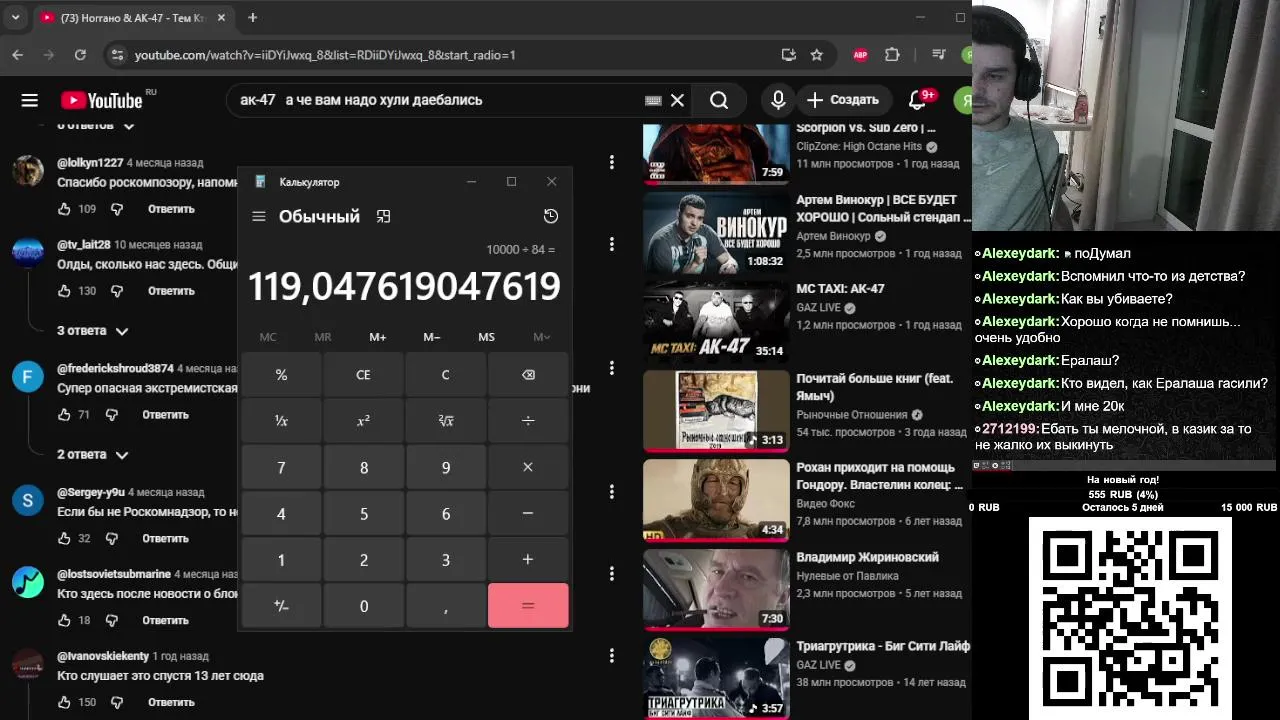Screen dimensions: 1280x720
Task: Click the Calculator CE button
Action: coord(363,375)
